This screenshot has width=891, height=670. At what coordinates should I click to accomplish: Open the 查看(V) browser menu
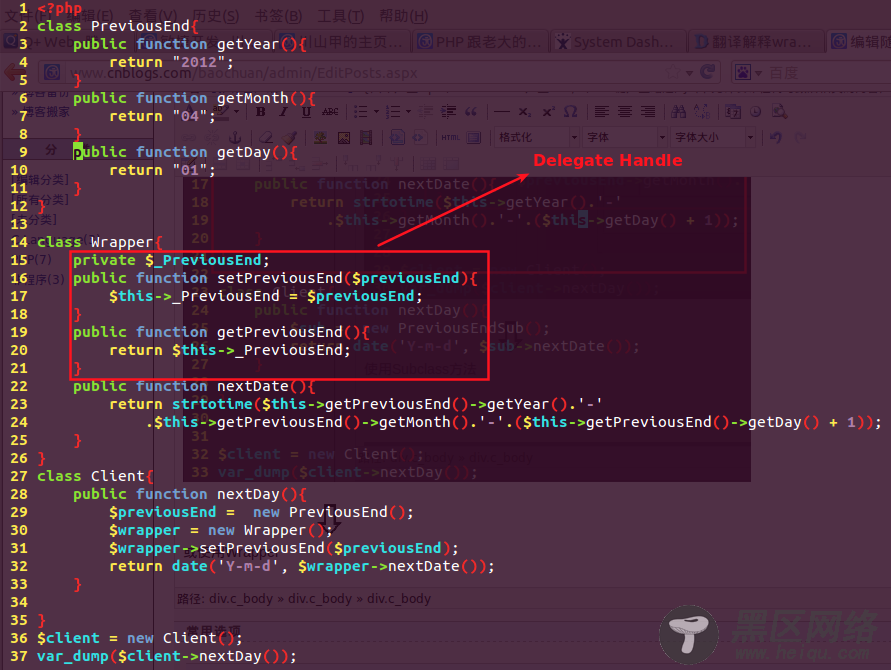pos(152,16)
